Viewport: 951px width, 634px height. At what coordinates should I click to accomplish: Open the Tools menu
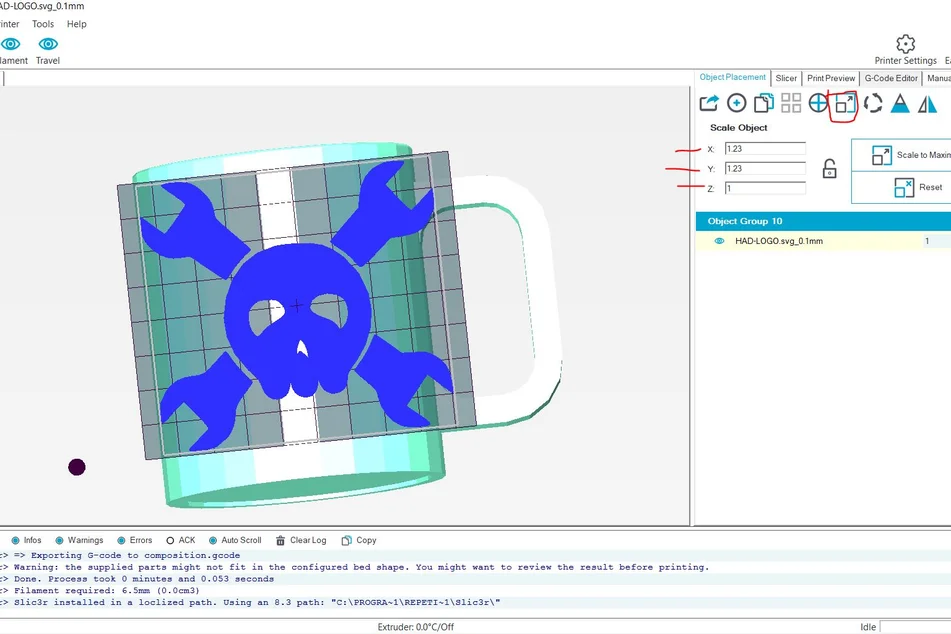pyautogui.click(x=43, y=24)
